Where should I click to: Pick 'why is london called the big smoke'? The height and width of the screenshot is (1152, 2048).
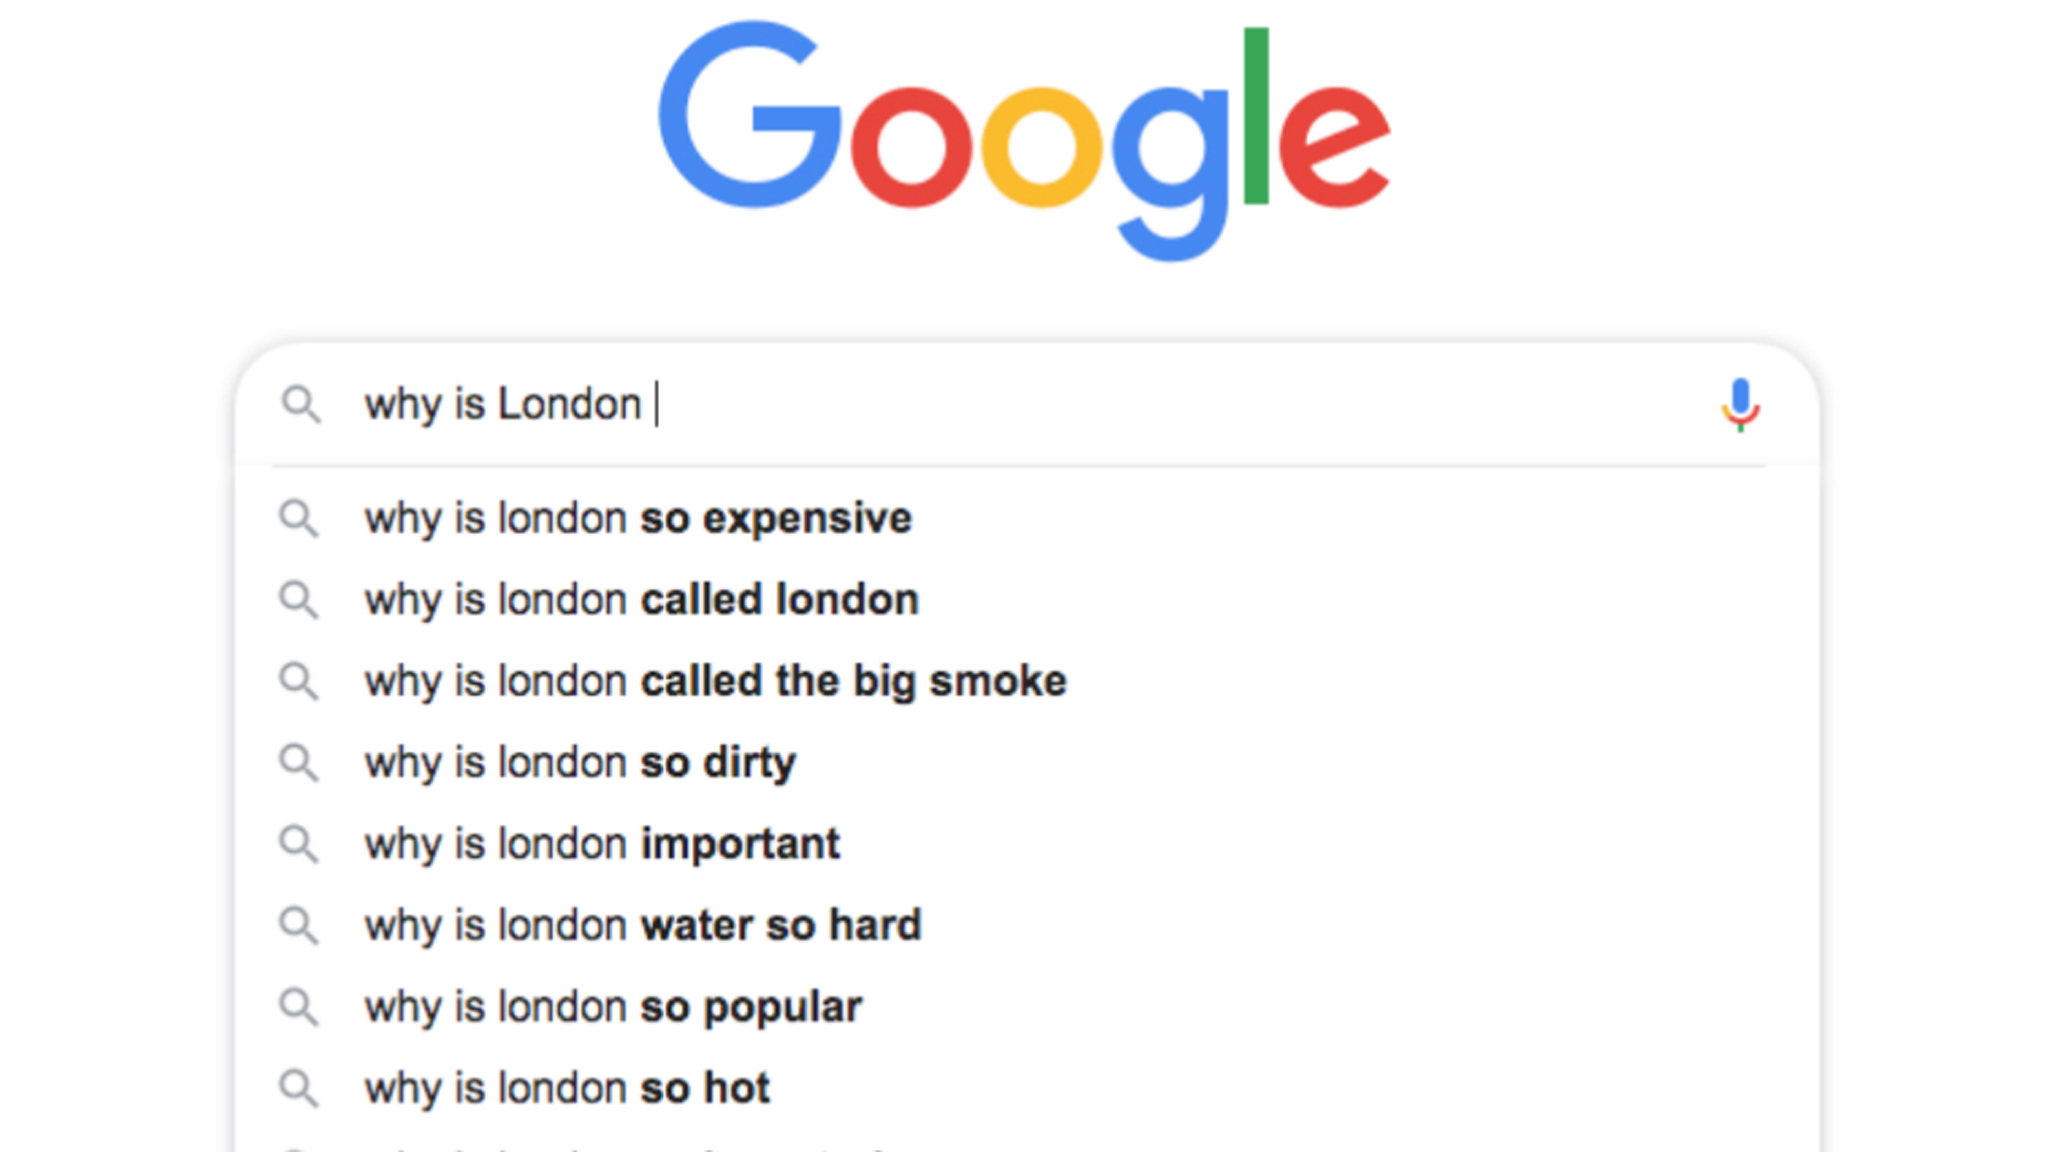coord(715,681)
